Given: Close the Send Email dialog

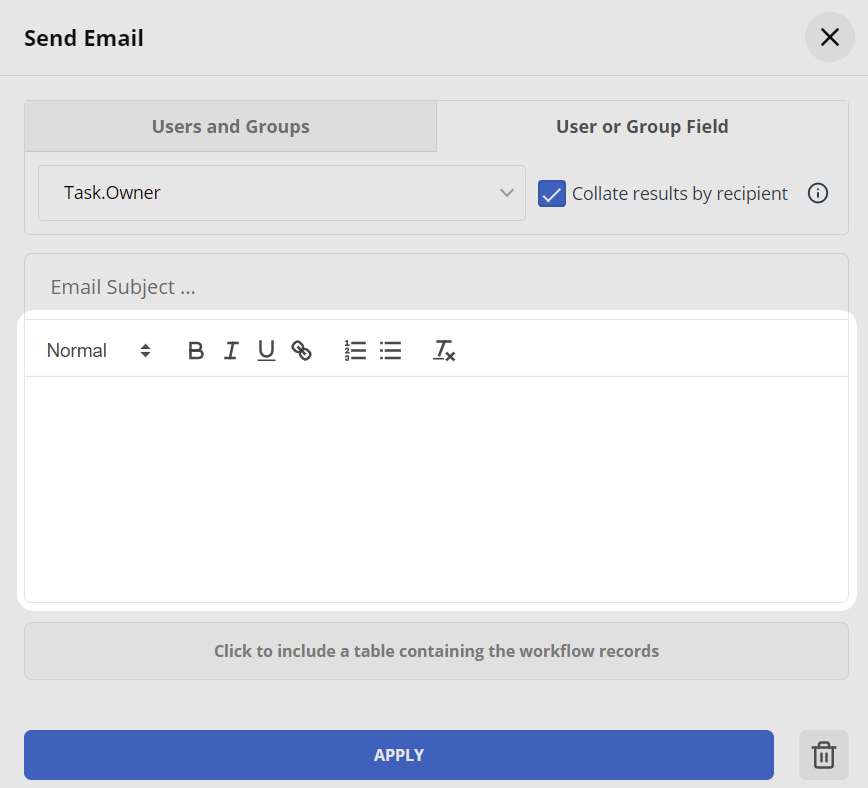Looking at the screenshot, I should click(829, 38).
